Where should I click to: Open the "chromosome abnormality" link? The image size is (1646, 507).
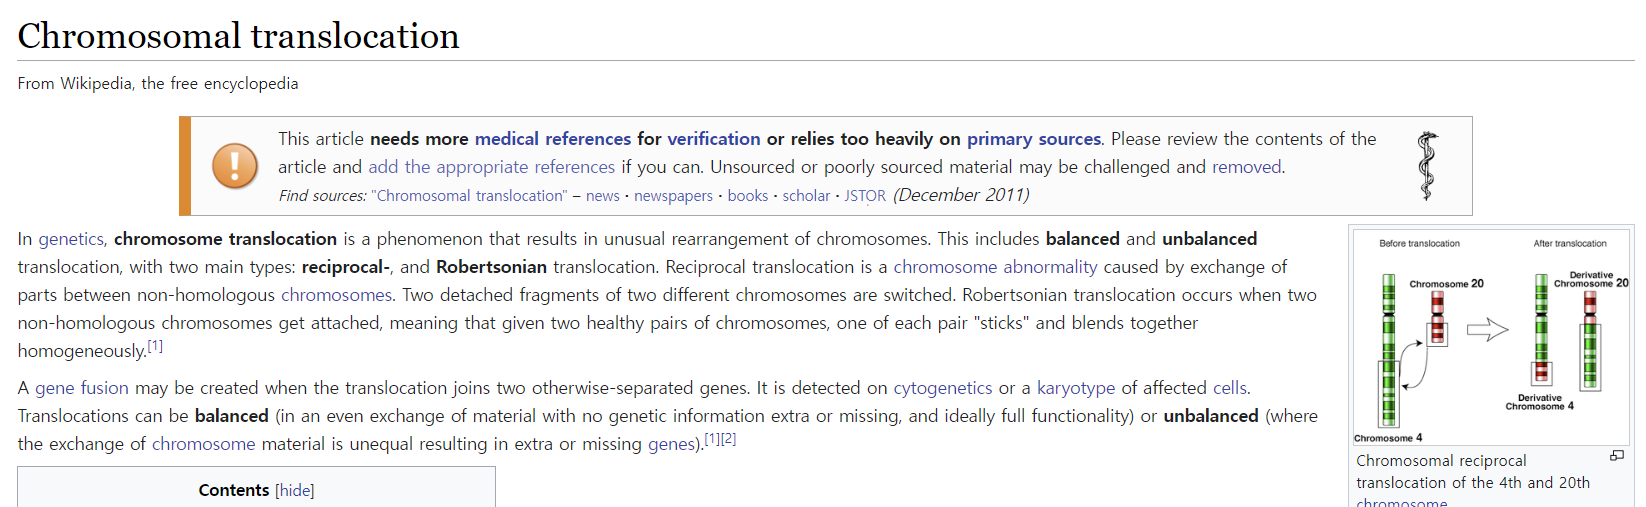[x=995, y=267]
